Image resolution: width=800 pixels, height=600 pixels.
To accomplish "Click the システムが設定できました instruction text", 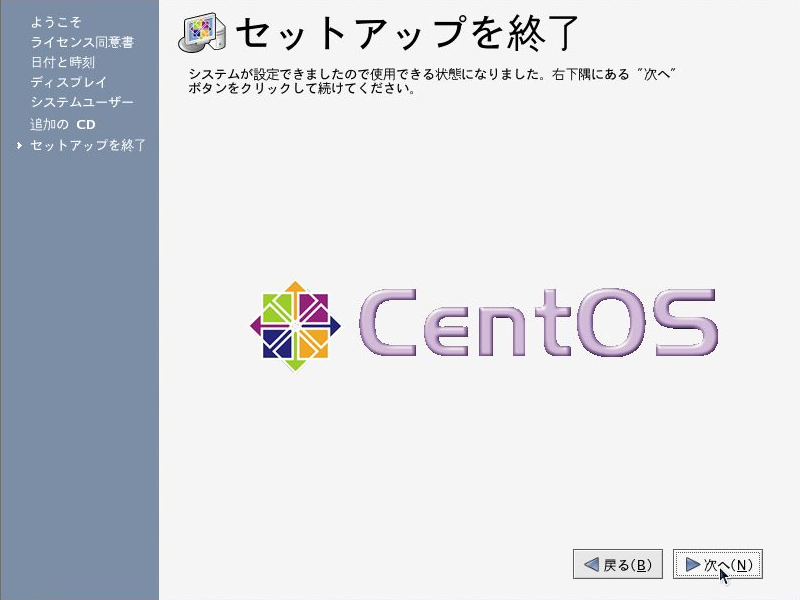I will click(x=432, y=81).
